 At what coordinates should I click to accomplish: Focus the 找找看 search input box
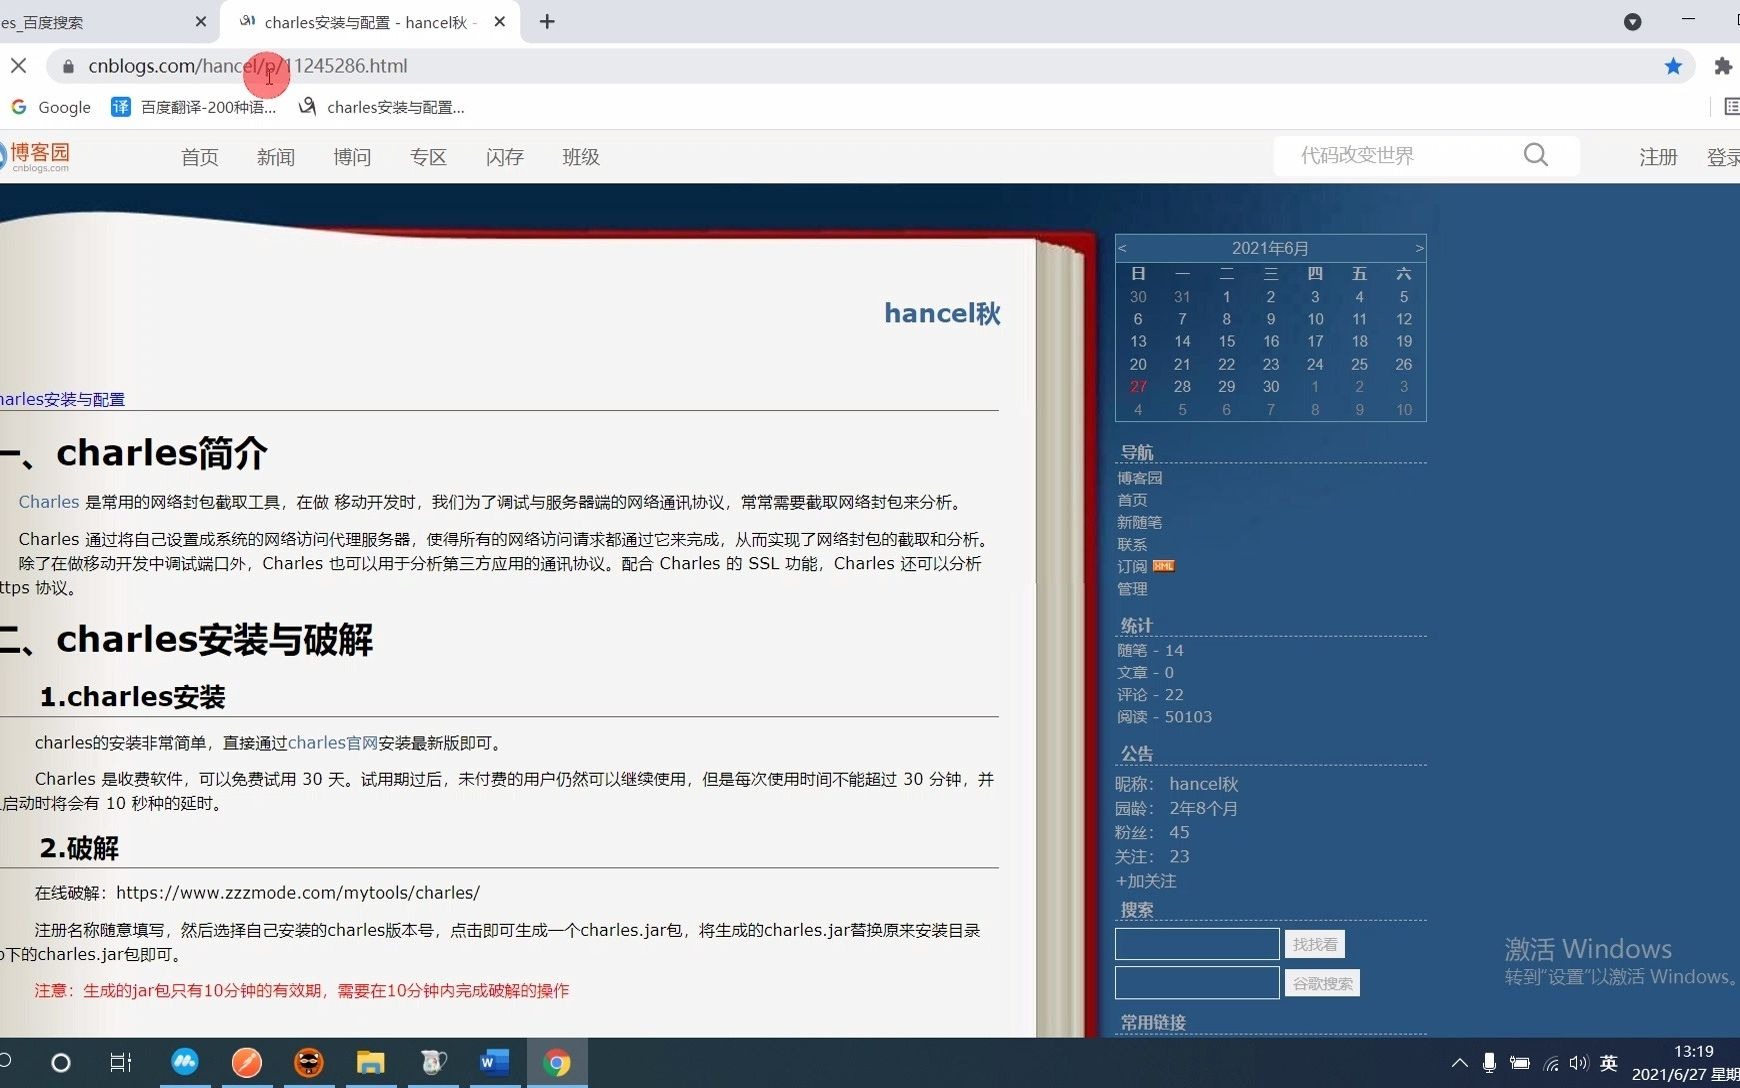point(1197,944)
